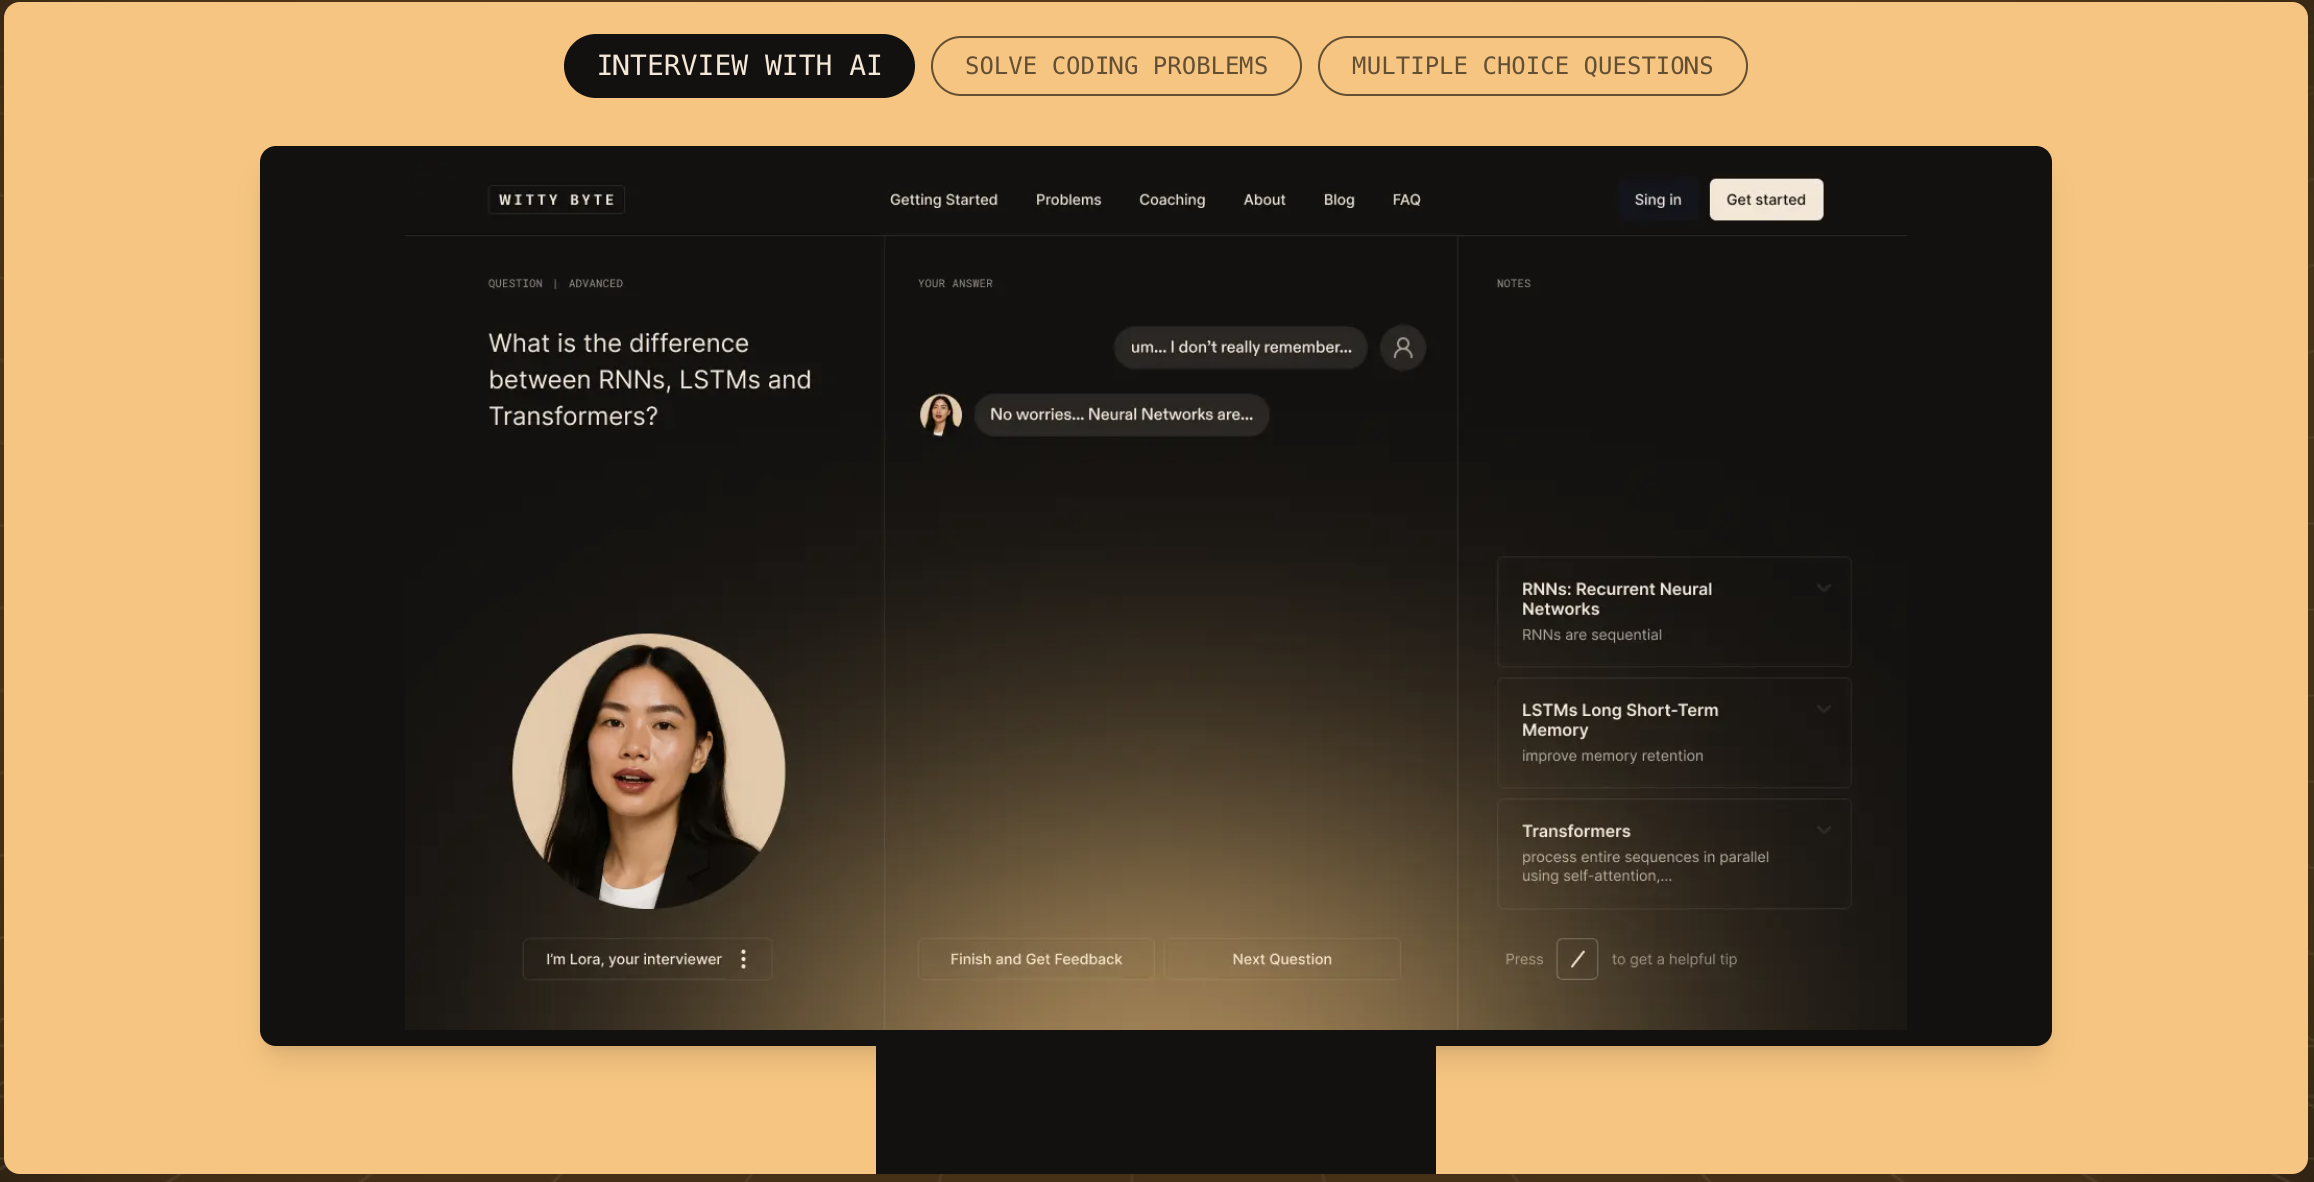
Task: Select the Interview with AI tab
Action: [x=738, y=66]
